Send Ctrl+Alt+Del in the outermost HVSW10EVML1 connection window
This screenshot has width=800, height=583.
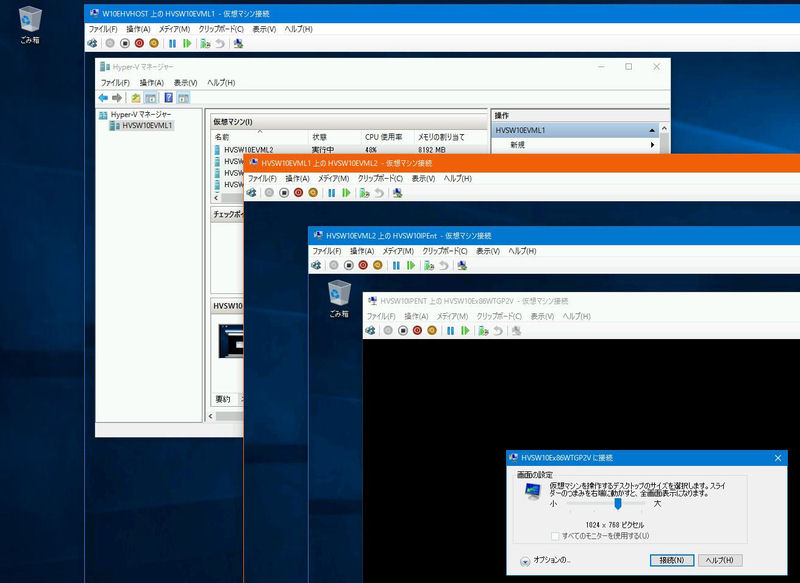pos(92,43)
